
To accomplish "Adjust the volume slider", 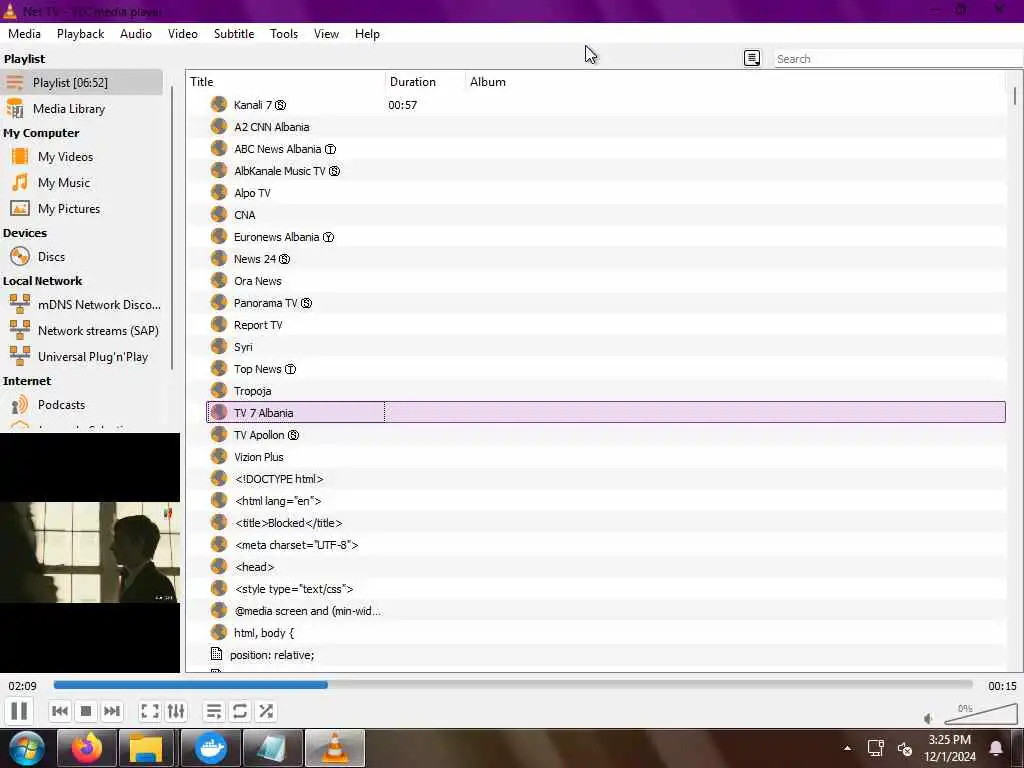I will tap(980, 714).
